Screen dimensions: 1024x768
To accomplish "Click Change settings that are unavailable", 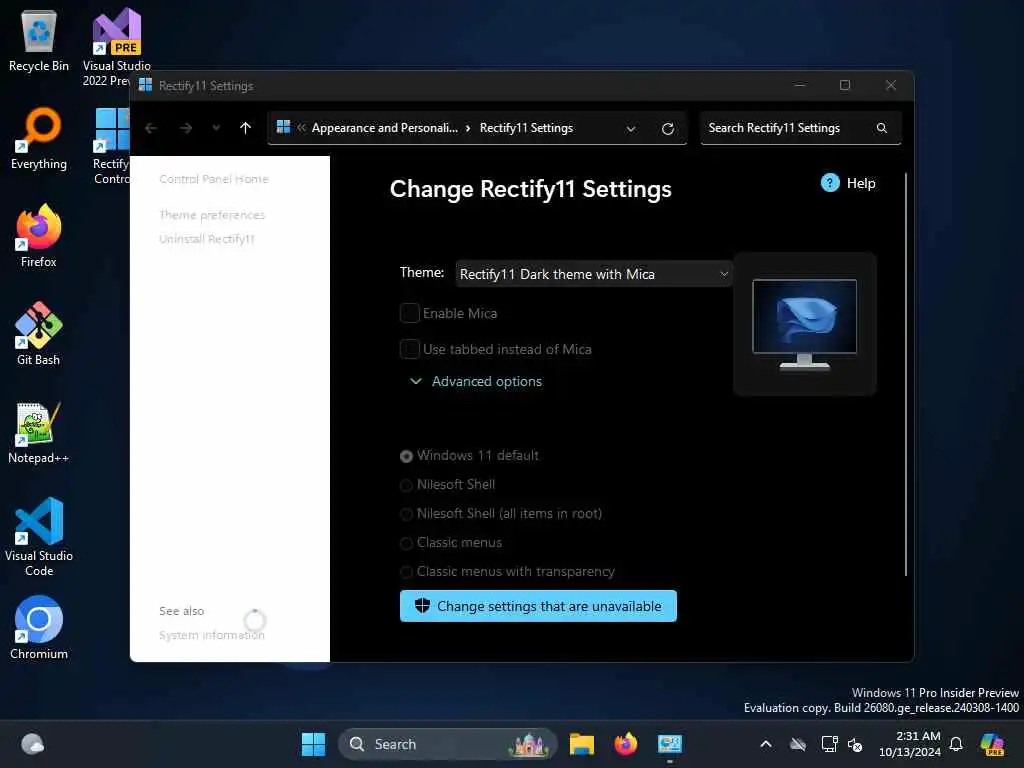I will pos(538,606).
